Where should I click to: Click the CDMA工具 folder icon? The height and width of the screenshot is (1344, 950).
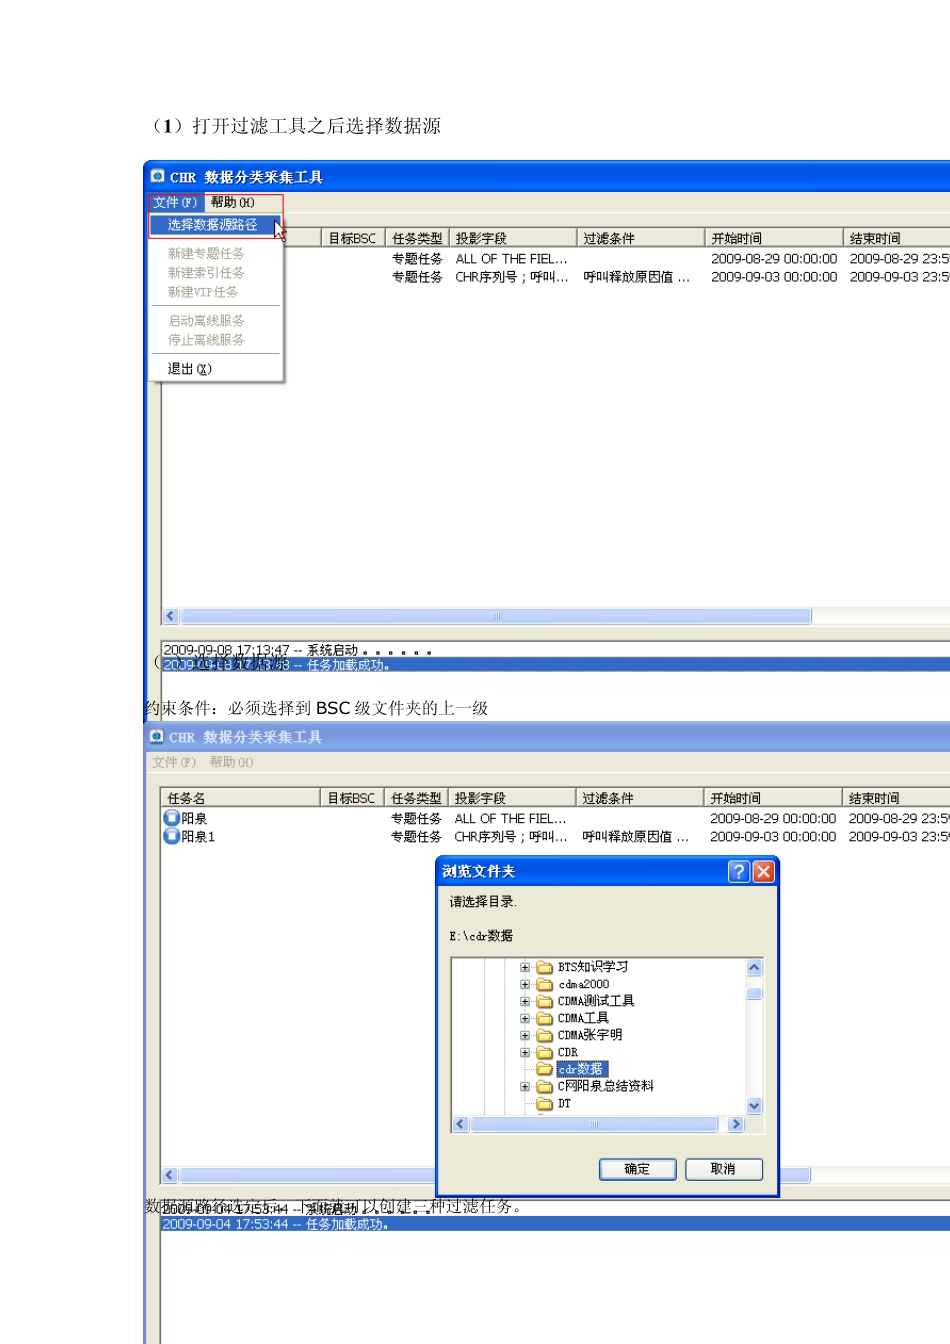(545, 1018)
